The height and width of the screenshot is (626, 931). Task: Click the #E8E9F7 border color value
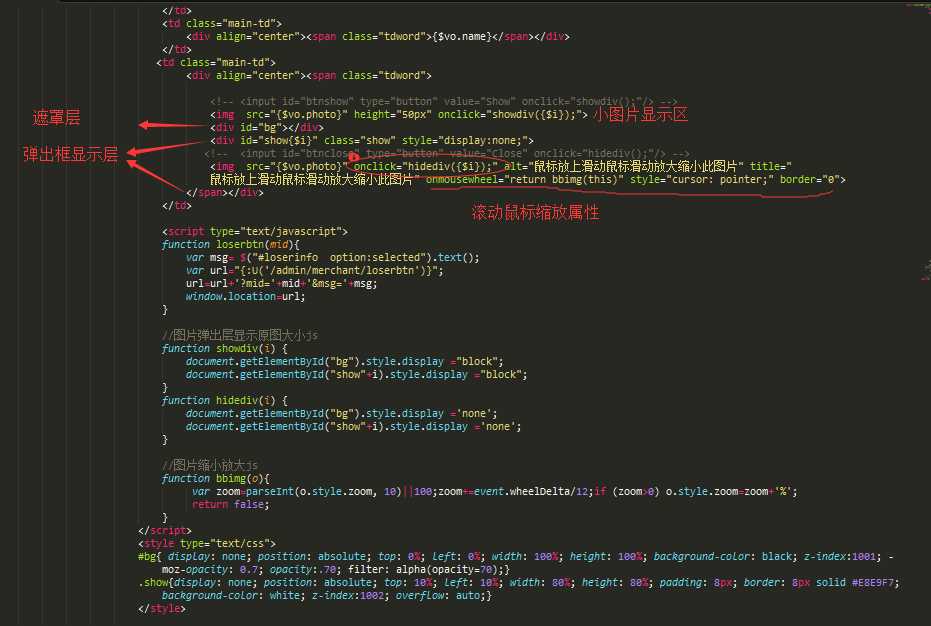[x=875, y=583]
